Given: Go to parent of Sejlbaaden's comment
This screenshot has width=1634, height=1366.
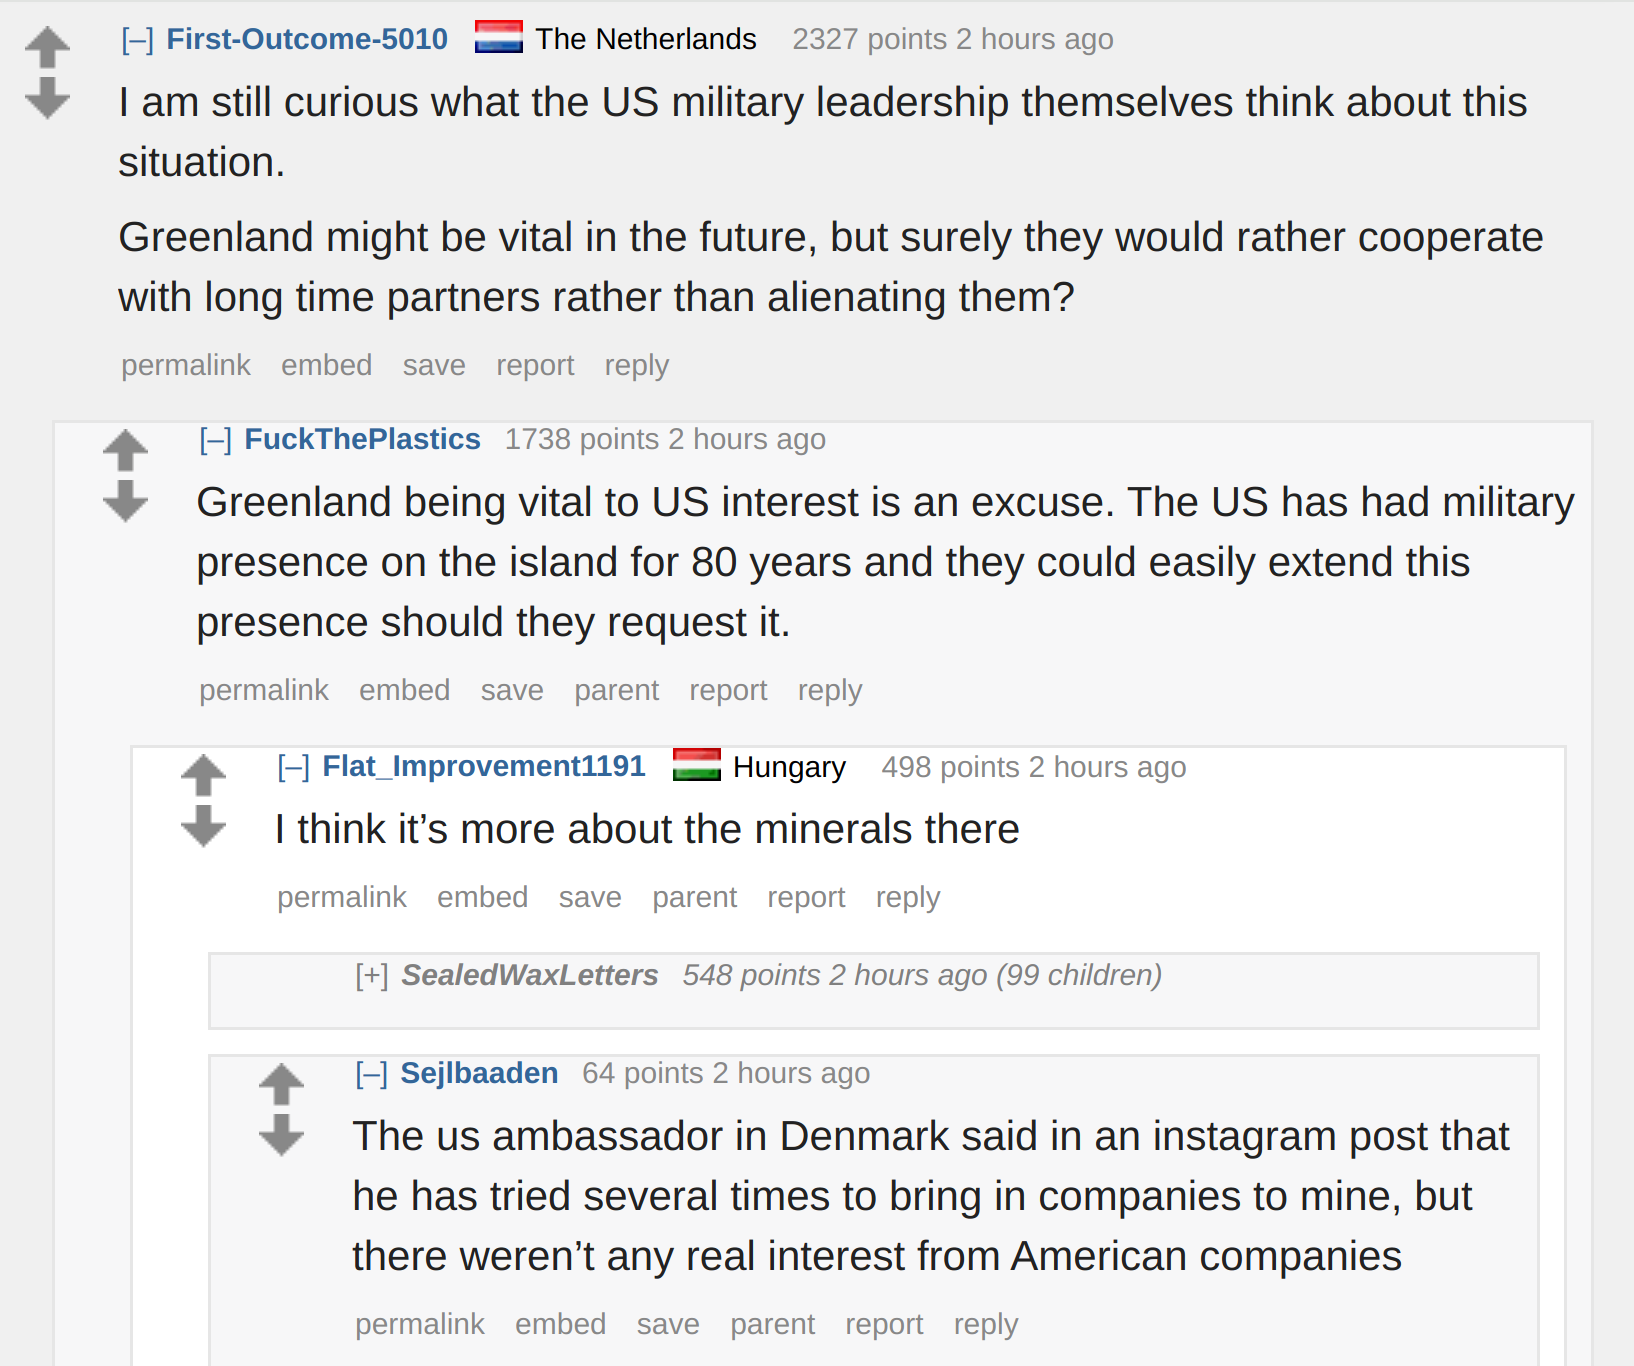Looking at the screenshot, I should 773,1324.
